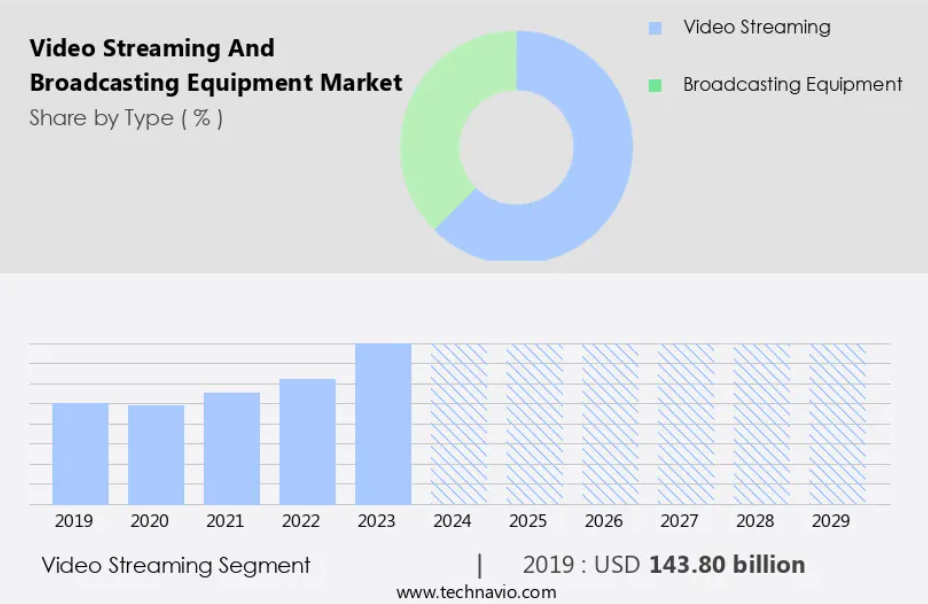
Task: Select the Broadcasting Equipment legend label
Action: click(792, 85)
